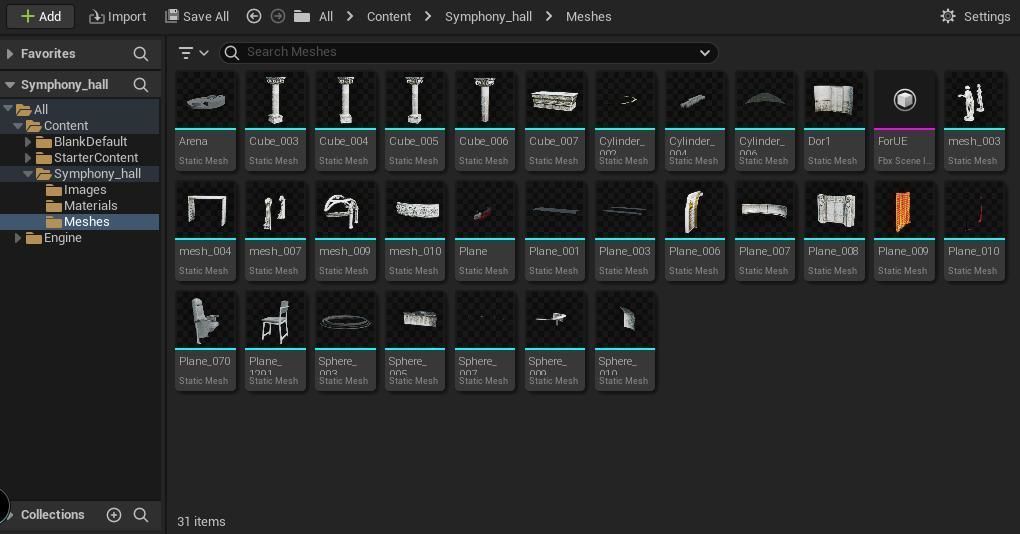Expand the BlankDefault folder
This screenshot has height=534, width=1020.
tap(28, 141)
